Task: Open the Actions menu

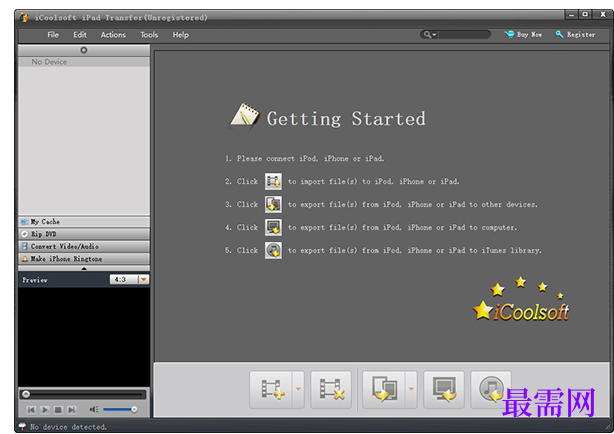Action: (x=113, y=35)
